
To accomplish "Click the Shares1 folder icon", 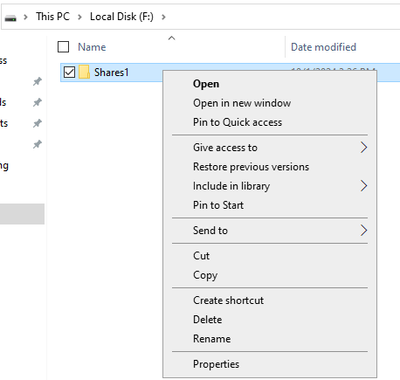I will tap(84, 72).
